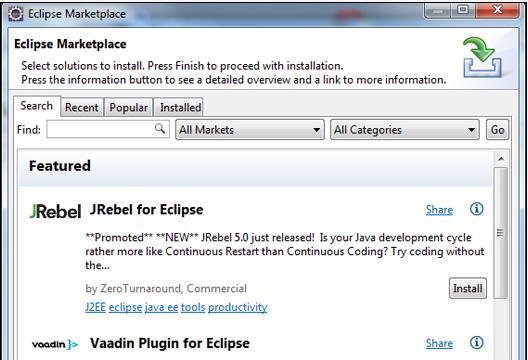Click the JRebel logo image

tap(56, 211)
